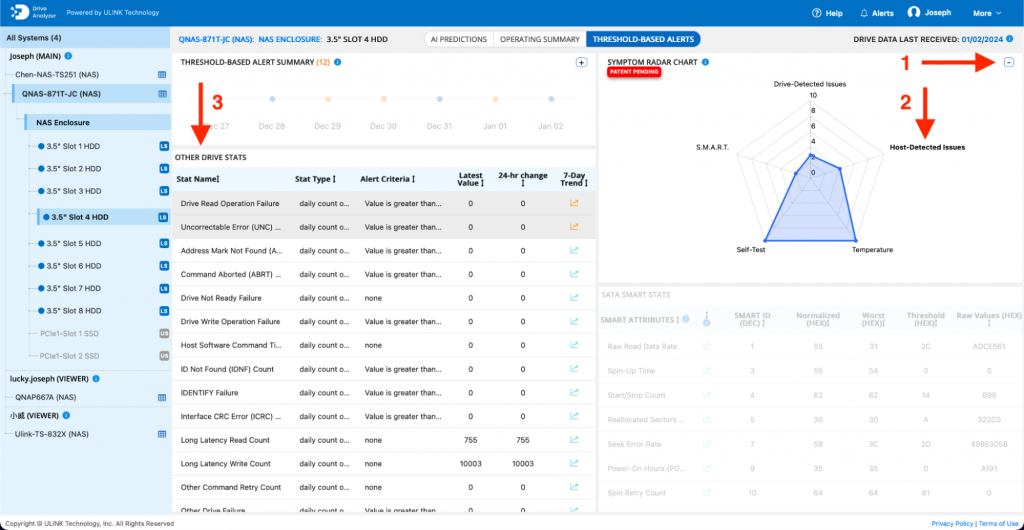Select 3.5" Slot 8 HDD
This screenshot has width=1024, height=530.
(x=74, y=311)
